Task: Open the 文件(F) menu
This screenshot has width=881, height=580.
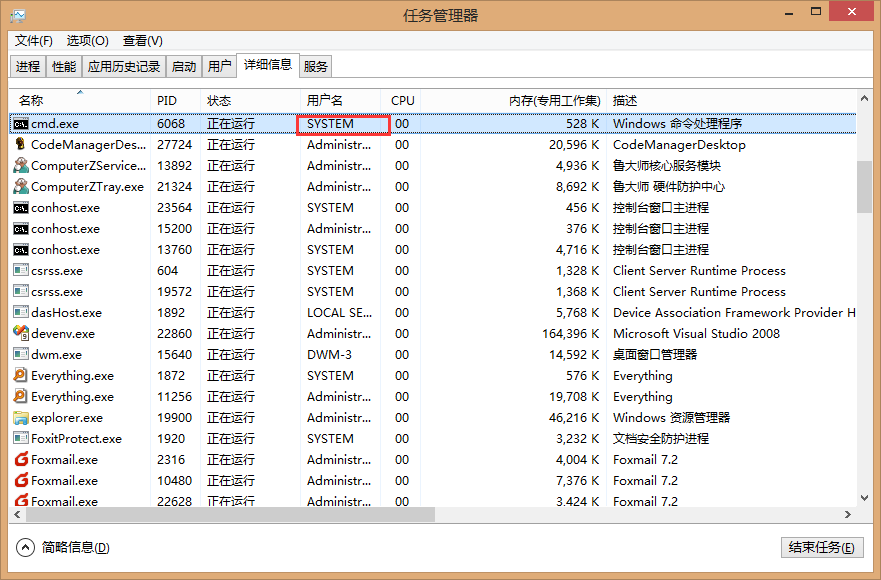Action: click(33, 40)
